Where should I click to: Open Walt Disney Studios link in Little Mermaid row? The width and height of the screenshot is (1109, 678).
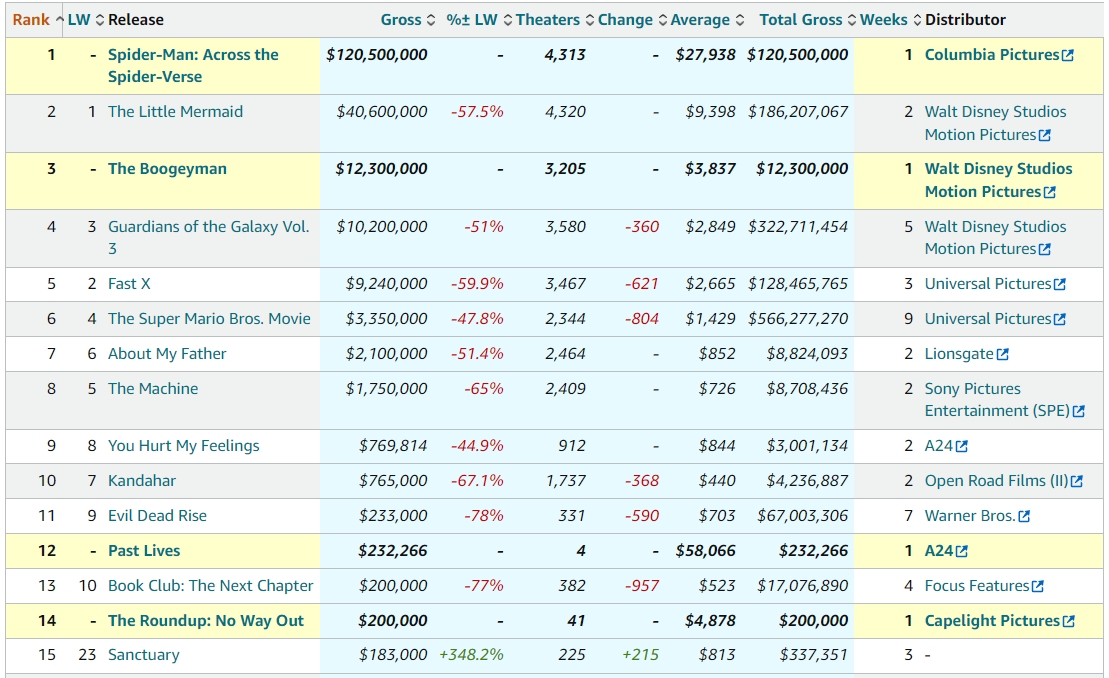point(995,123)
